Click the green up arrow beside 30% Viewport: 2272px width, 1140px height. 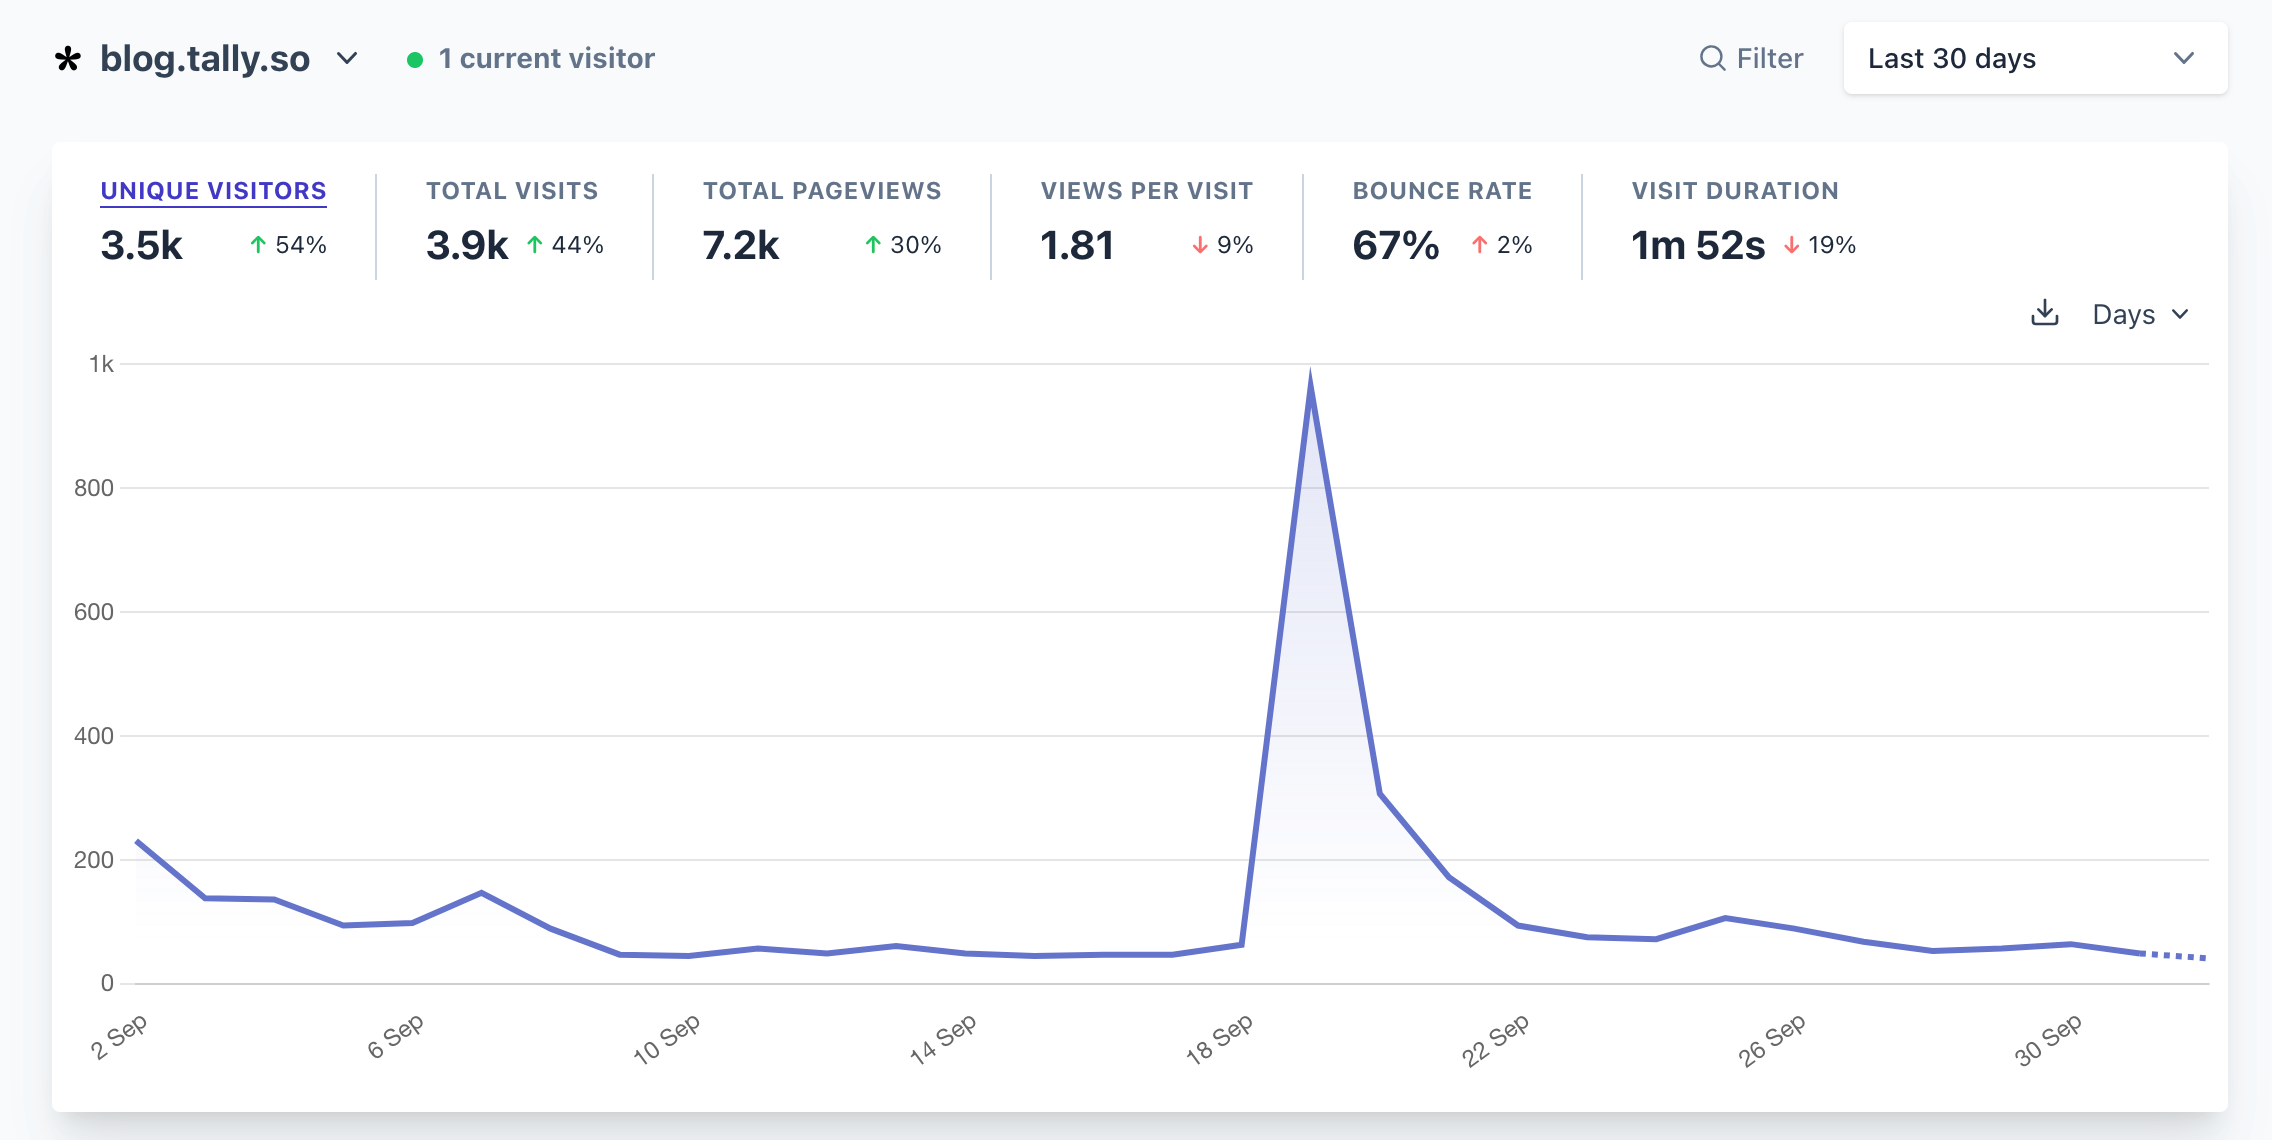873,245
